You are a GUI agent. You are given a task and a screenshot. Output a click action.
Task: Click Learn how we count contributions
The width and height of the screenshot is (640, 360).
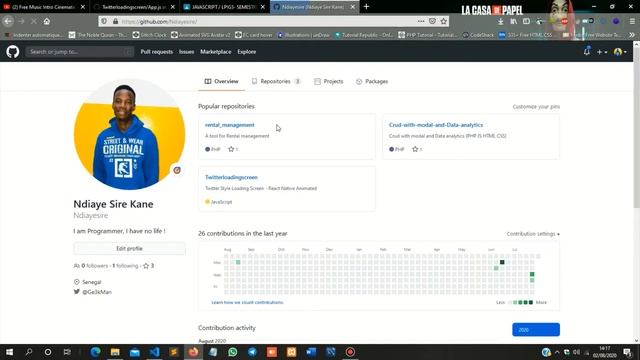tap(247, 302)
